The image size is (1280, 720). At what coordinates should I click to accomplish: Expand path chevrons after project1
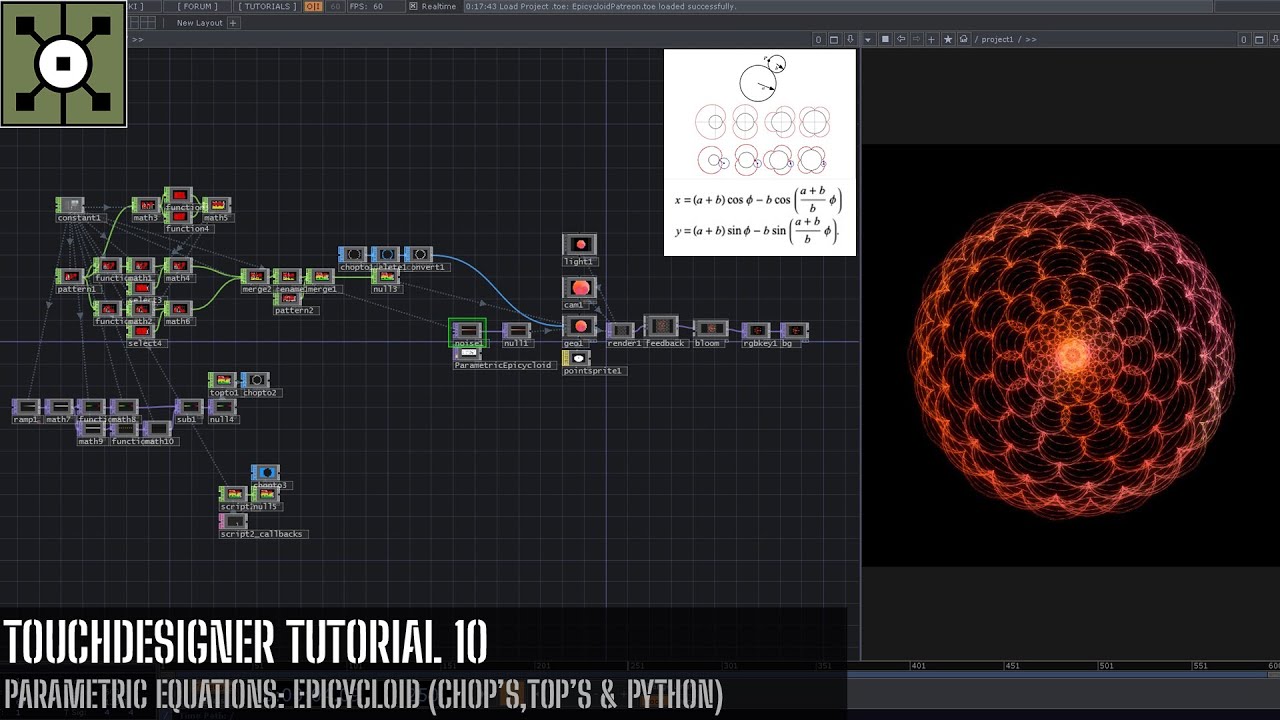click(x=1031, y=40)
